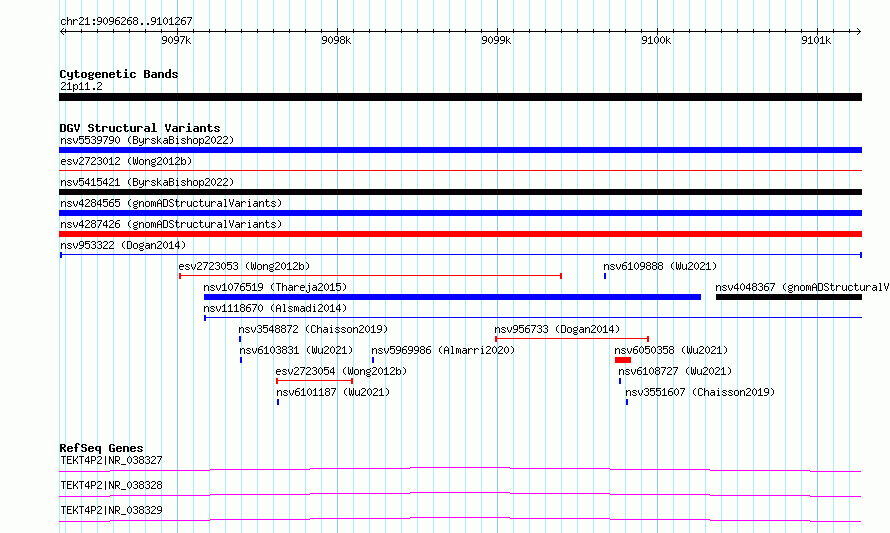Viewport: 890px width, 533px height.
Task: Click the esv2723053 (Wong2012b) red interval
Action: pyautogui.click(x=371, y=276)
